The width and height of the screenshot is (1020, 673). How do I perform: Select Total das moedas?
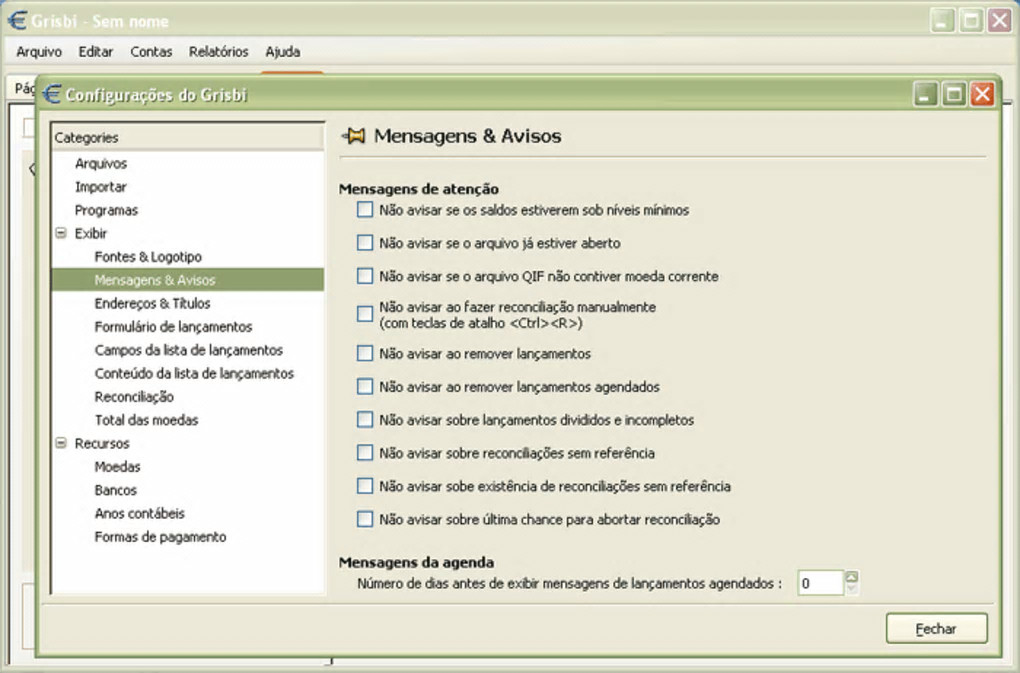(146, 420)
